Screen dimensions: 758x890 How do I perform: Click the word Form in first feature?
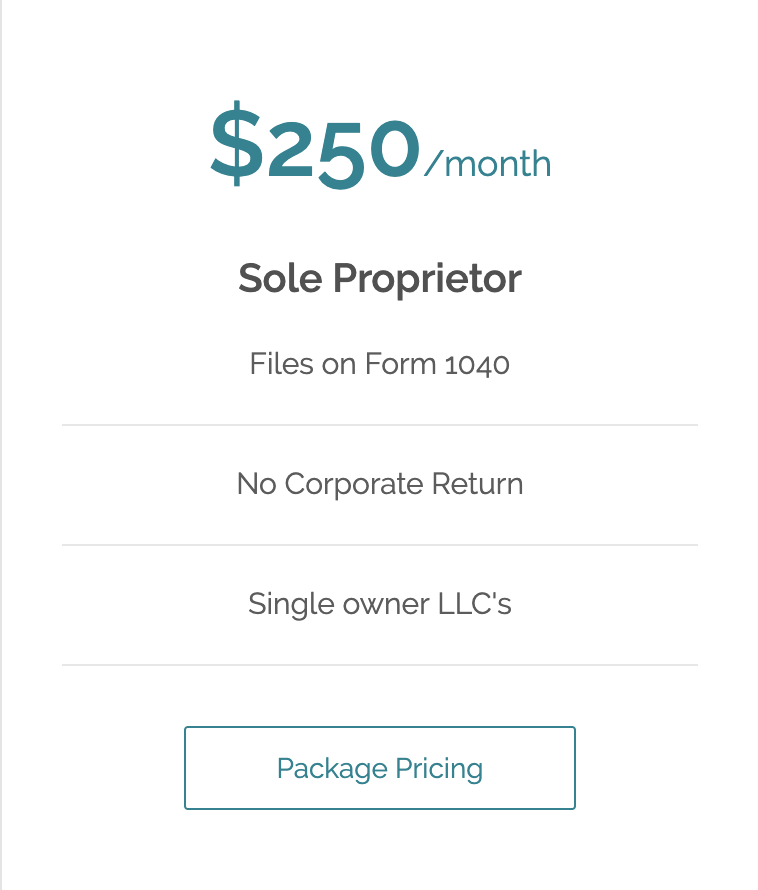[x=400, y=364]
